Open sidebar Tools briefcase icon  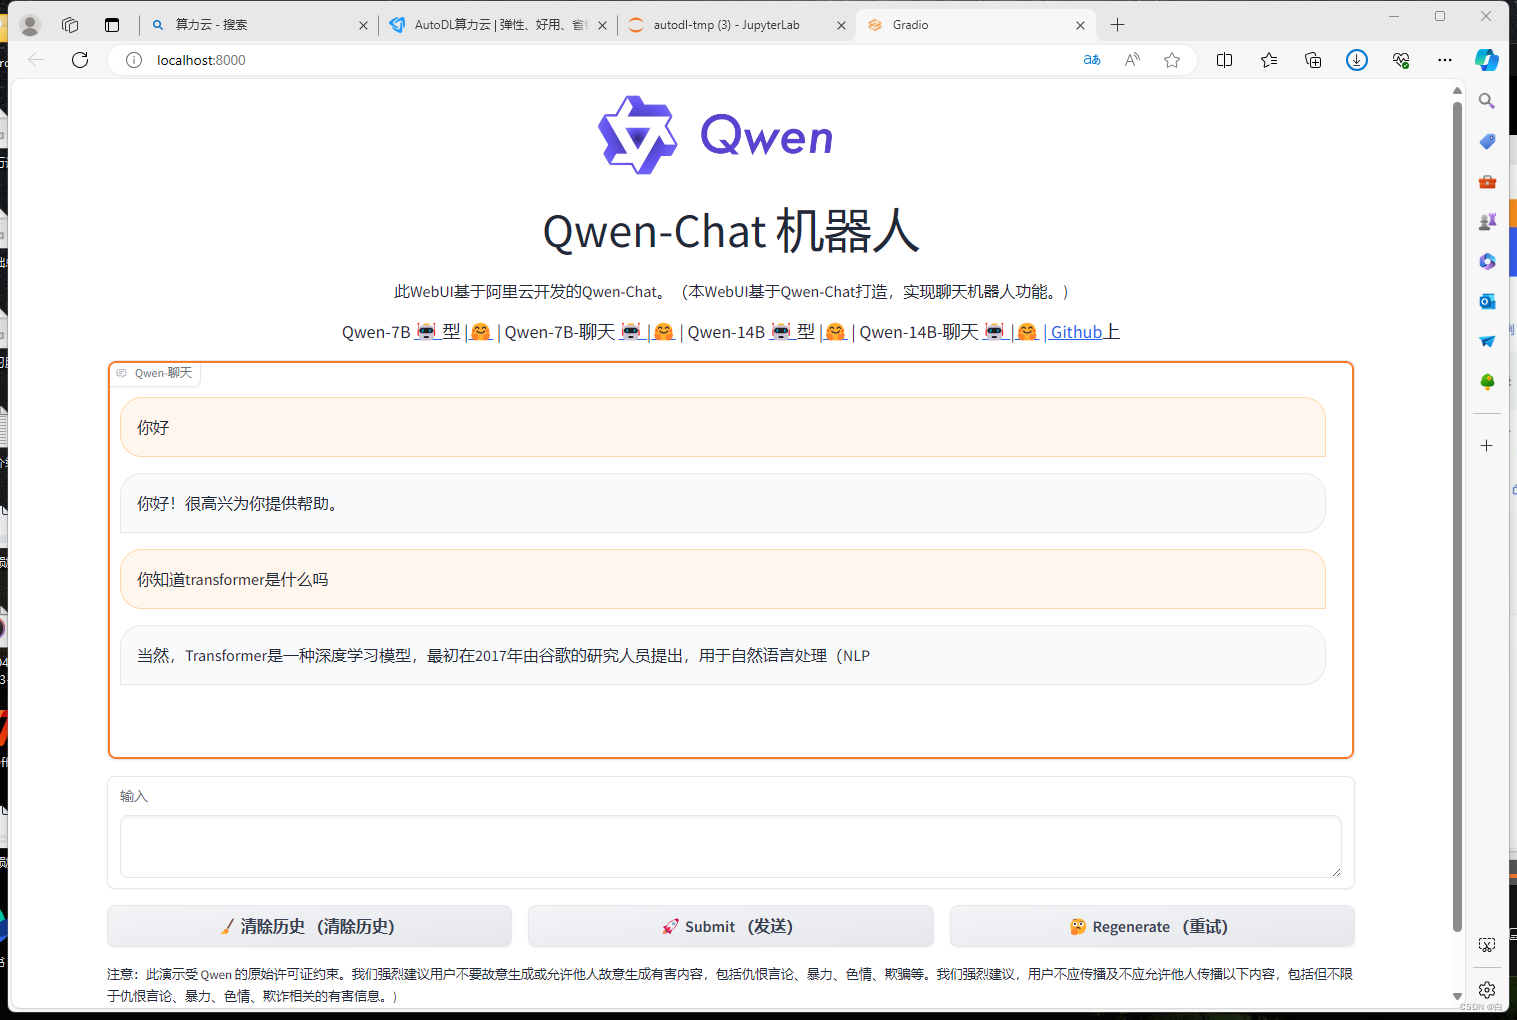[1487, 181]
